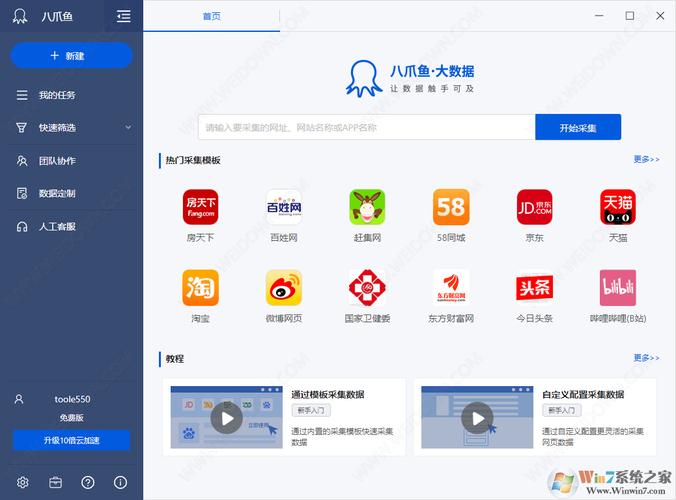The height and width of the screenshot is (500, 676).
Task: Open help via the question mark icon
Action: (88, 482)
